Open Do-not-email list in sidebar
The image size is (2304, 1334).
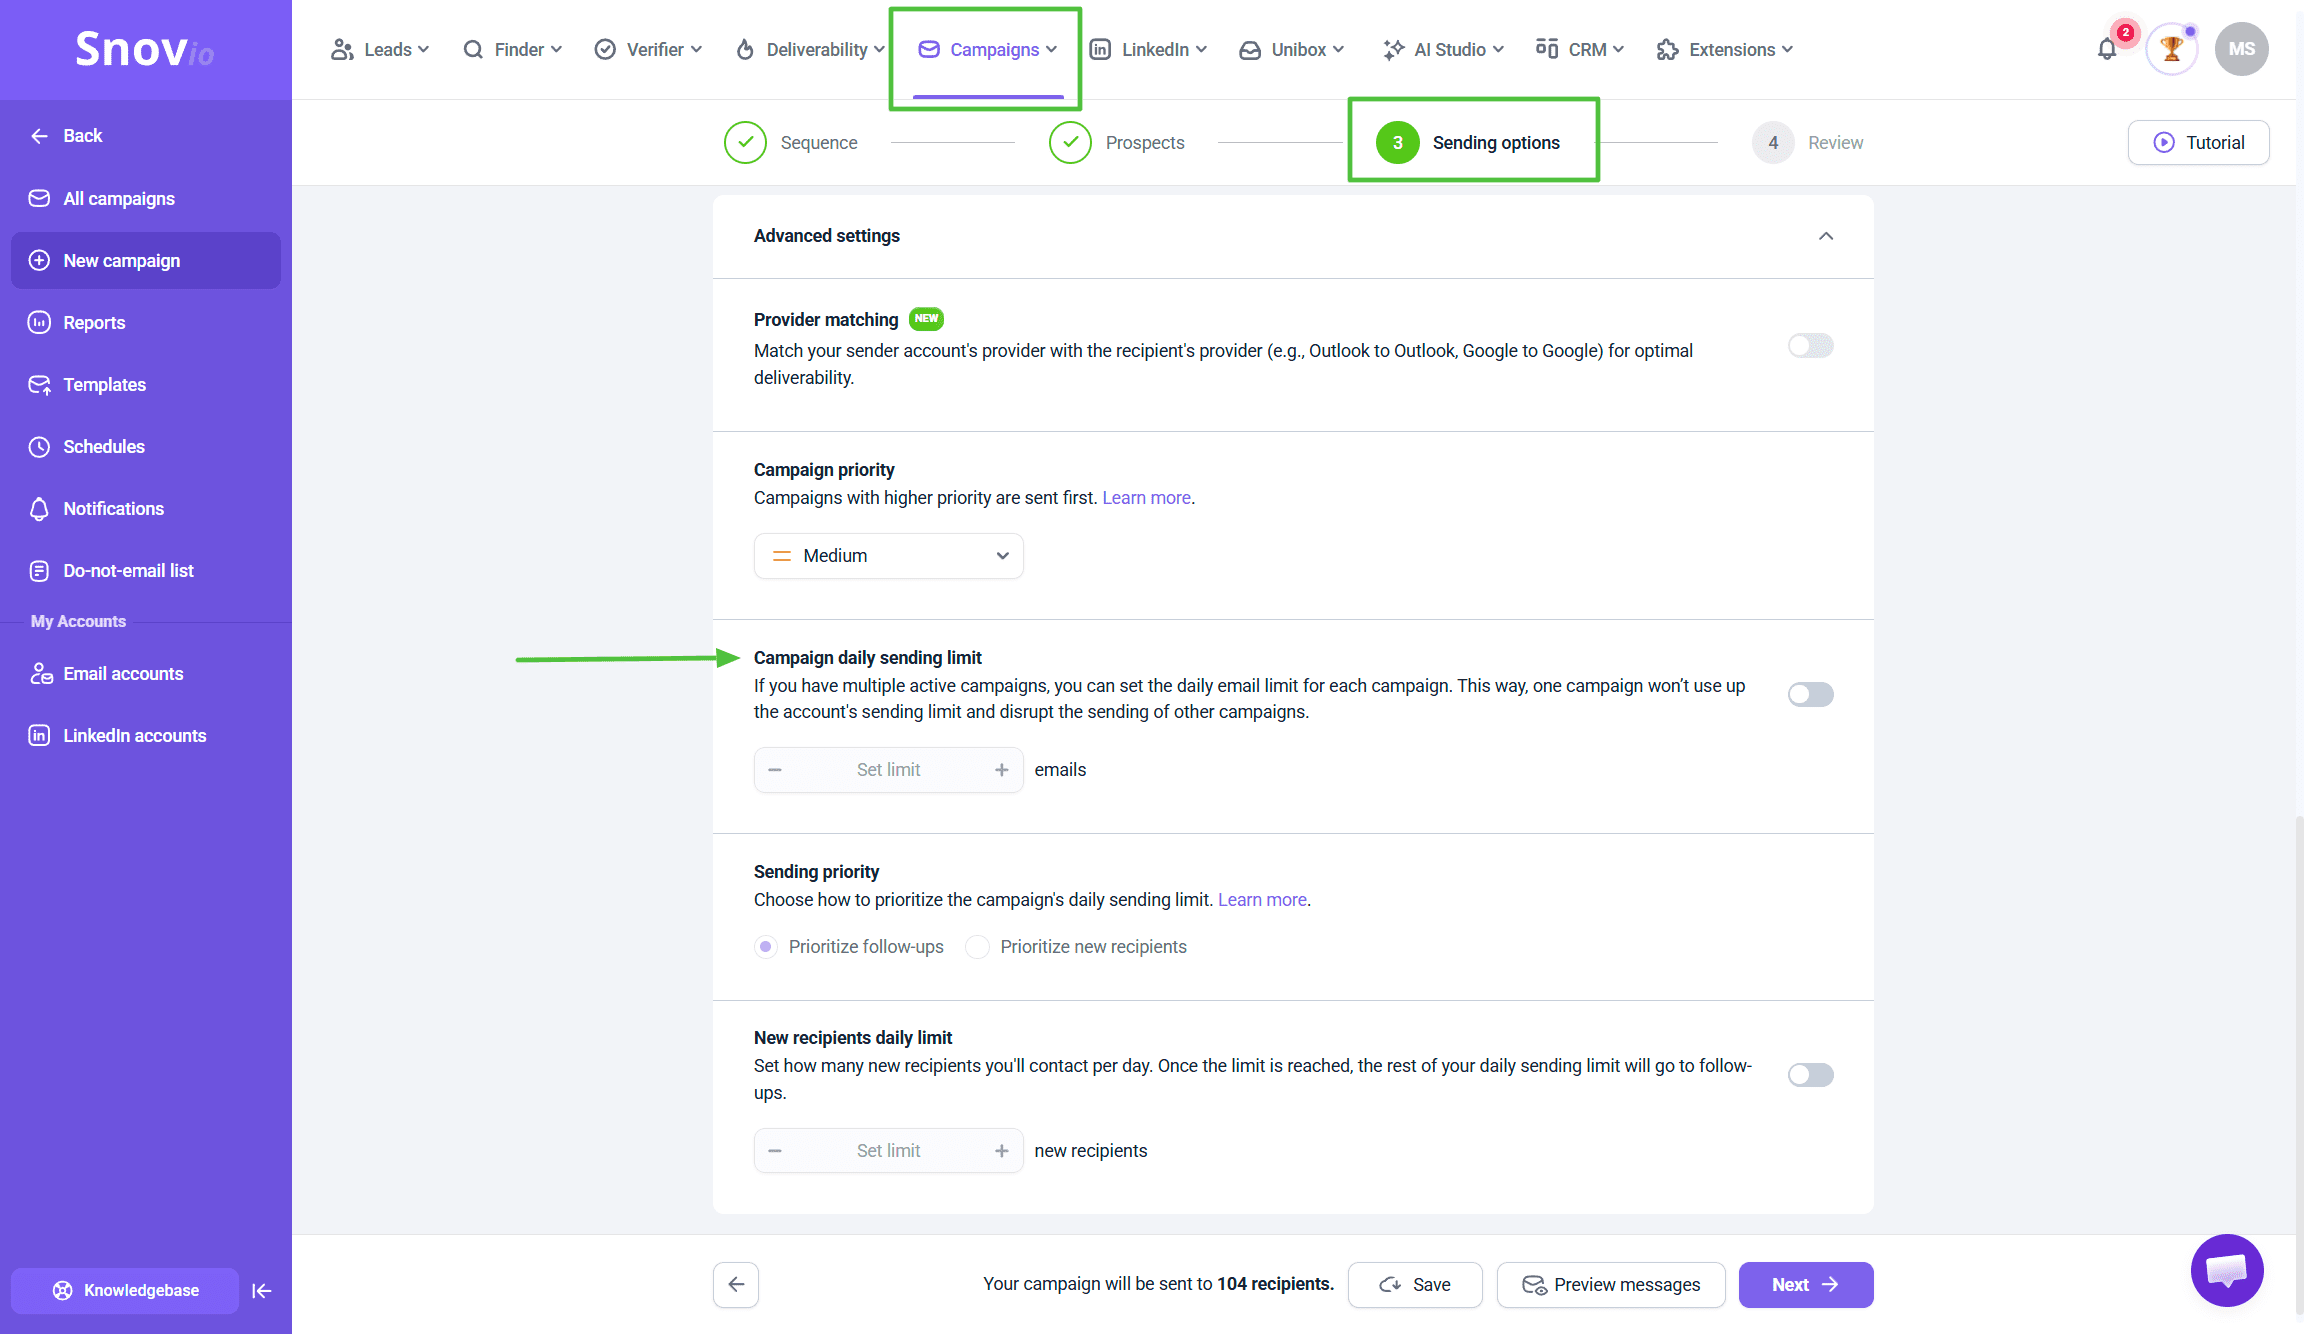point(128,571)
